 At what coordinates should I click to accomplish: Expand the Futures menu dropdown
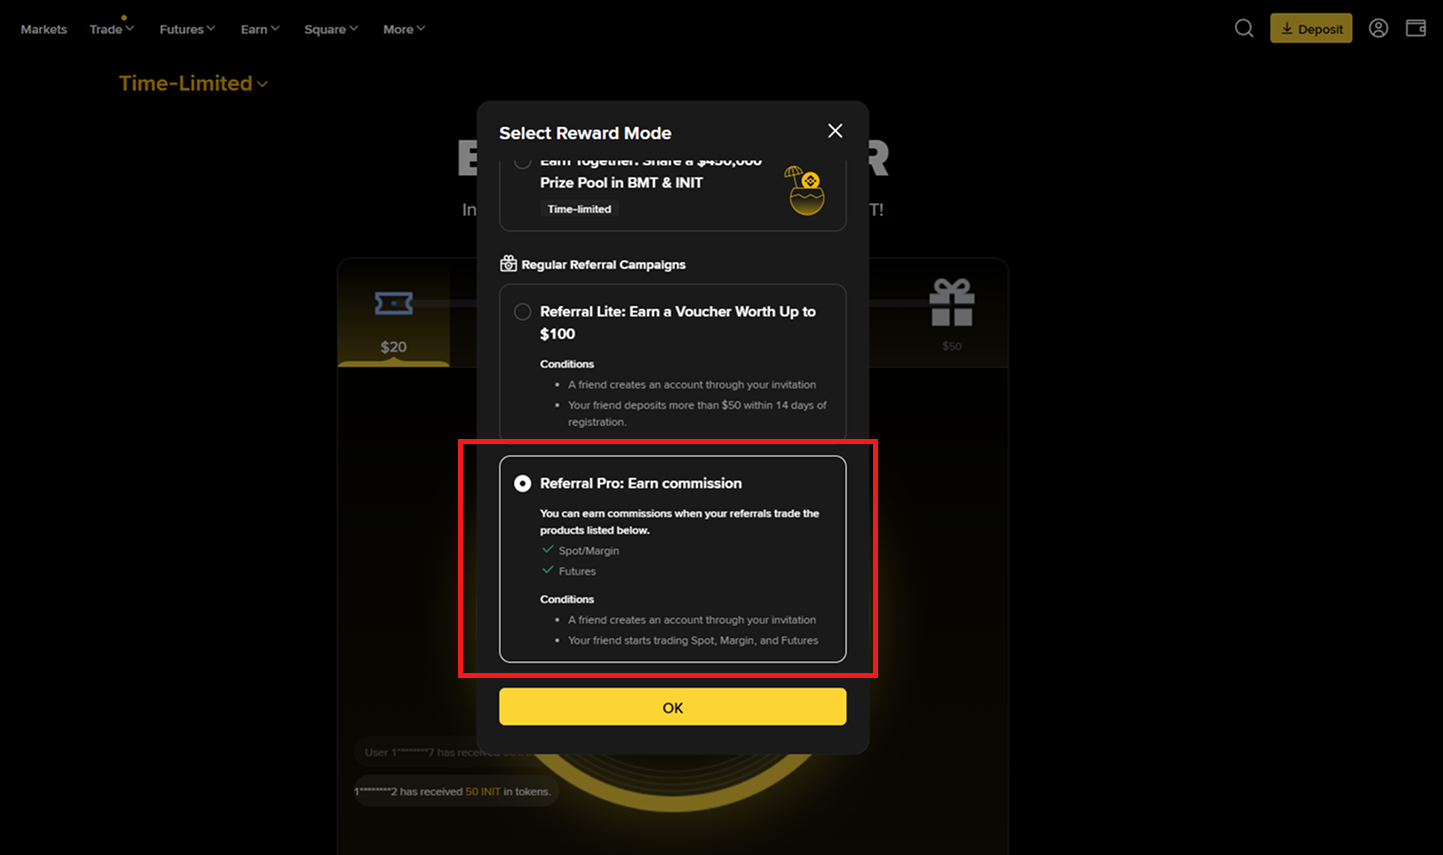[x=187, y=29]
